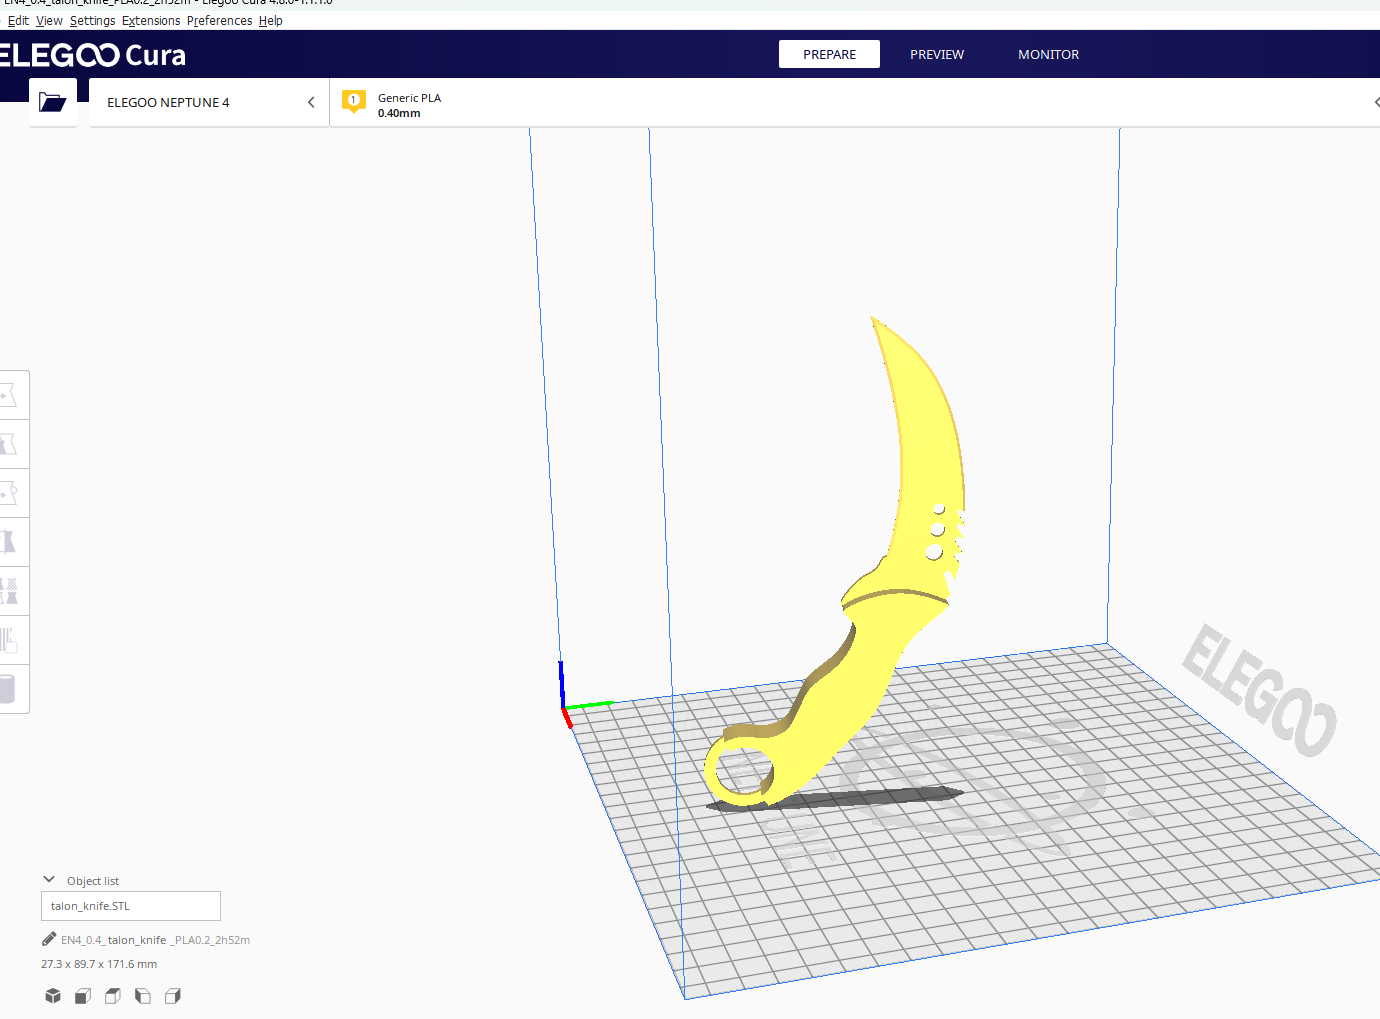This screenshot has height=1019, width=1380.
Task: Go to the MONITOR stage
Action: tap(1048, 54)
